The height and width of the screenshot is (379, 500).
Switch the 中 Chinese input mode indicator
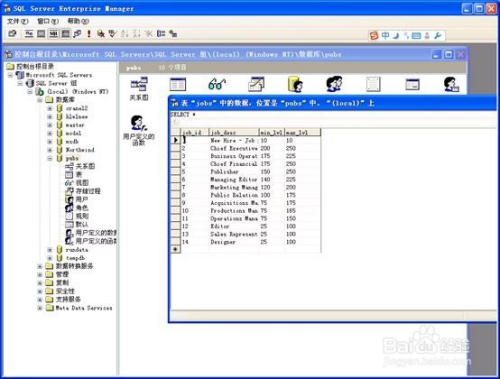click(385, 35)
